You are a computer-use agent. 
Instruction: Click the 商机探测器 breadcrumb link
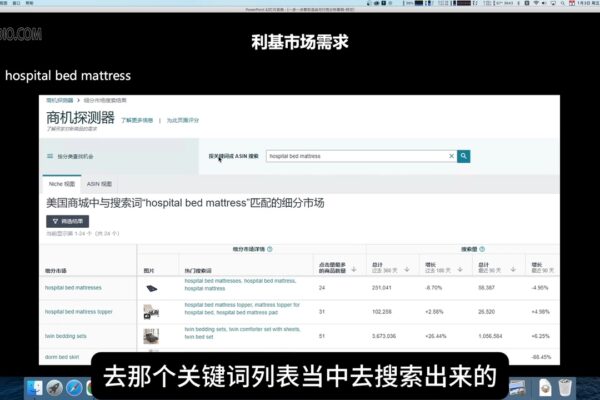coord(60,100)
